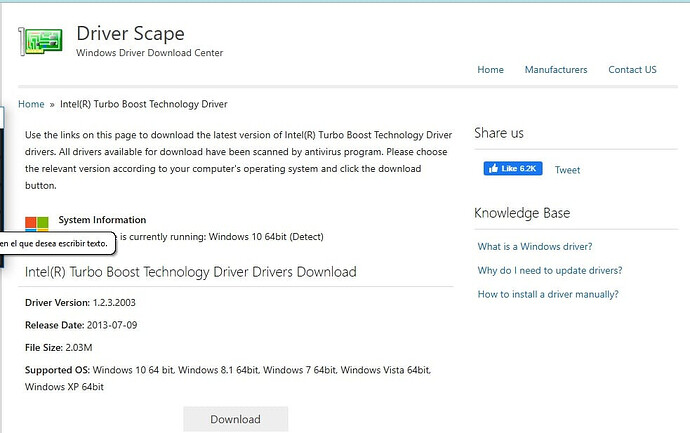Open 'How to install a driver manually?' link
690x433 pixels.
click(x=548, y=294)
